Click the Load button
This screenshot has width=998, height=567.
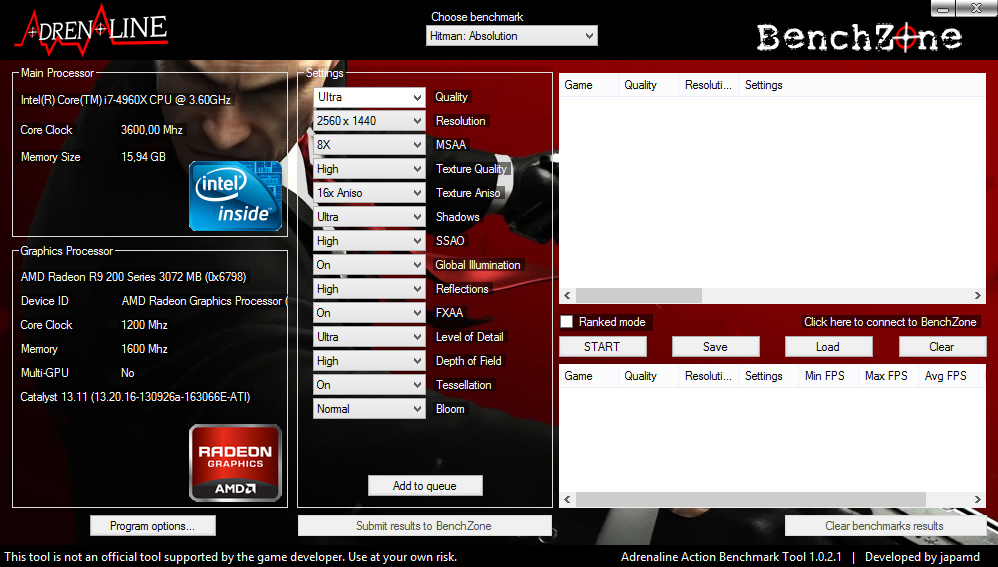click(x=828, y=347)
